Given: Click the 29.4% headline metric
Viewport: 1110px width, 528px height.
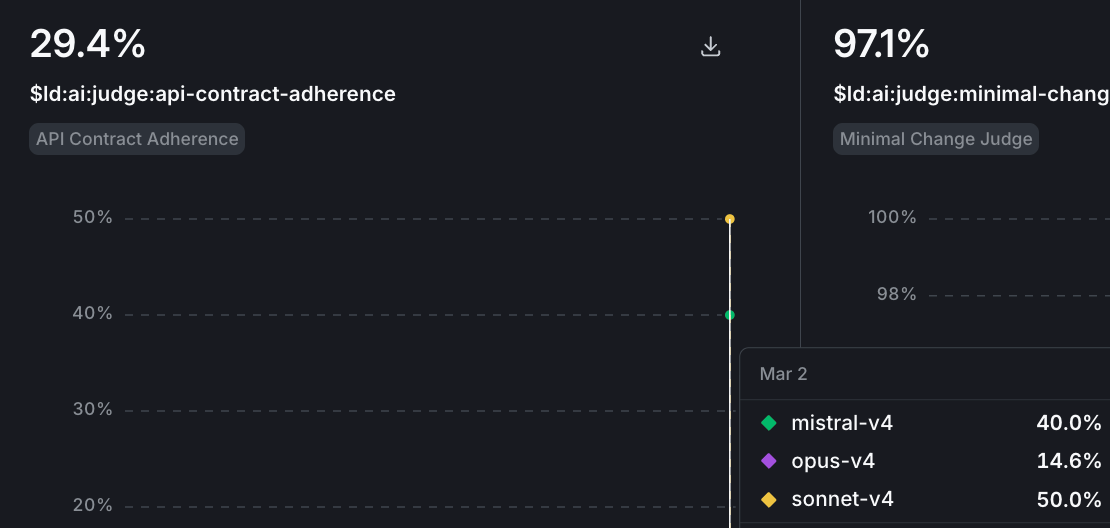Looking at the screenshot, I should pos(88,45).
